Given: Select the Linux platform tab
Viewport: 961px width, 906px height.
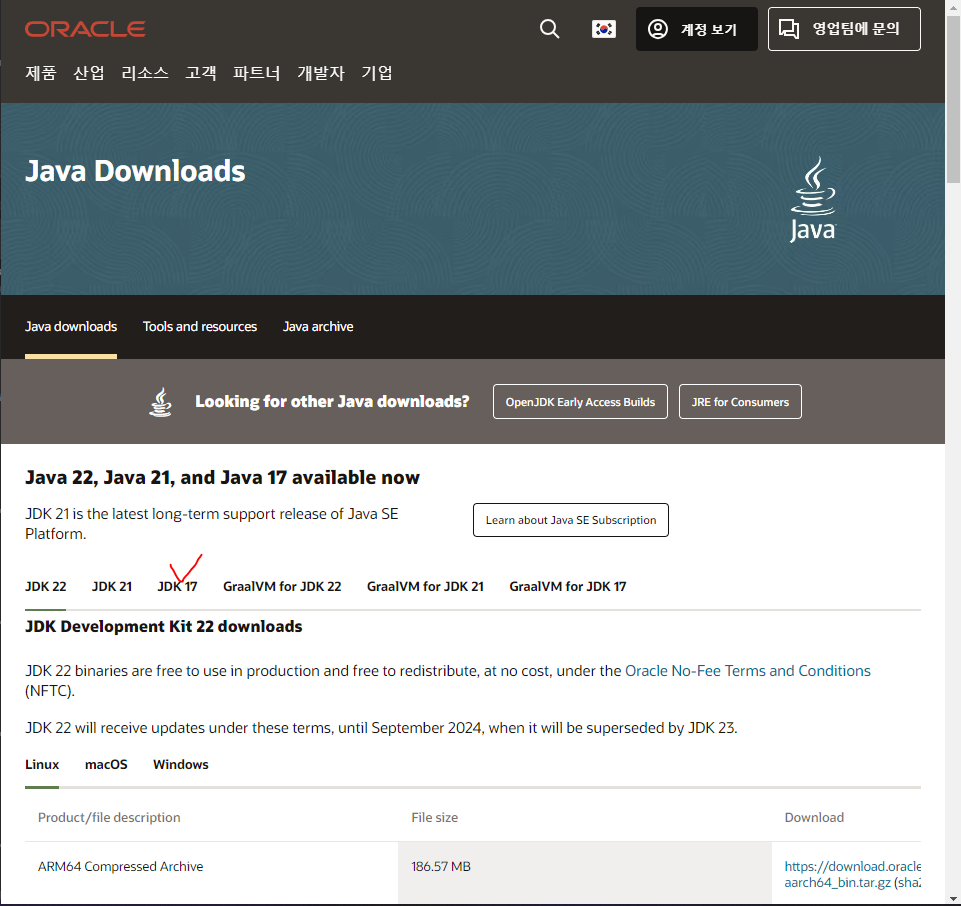Looking at the screenshot, I should (x=42, y=764).
